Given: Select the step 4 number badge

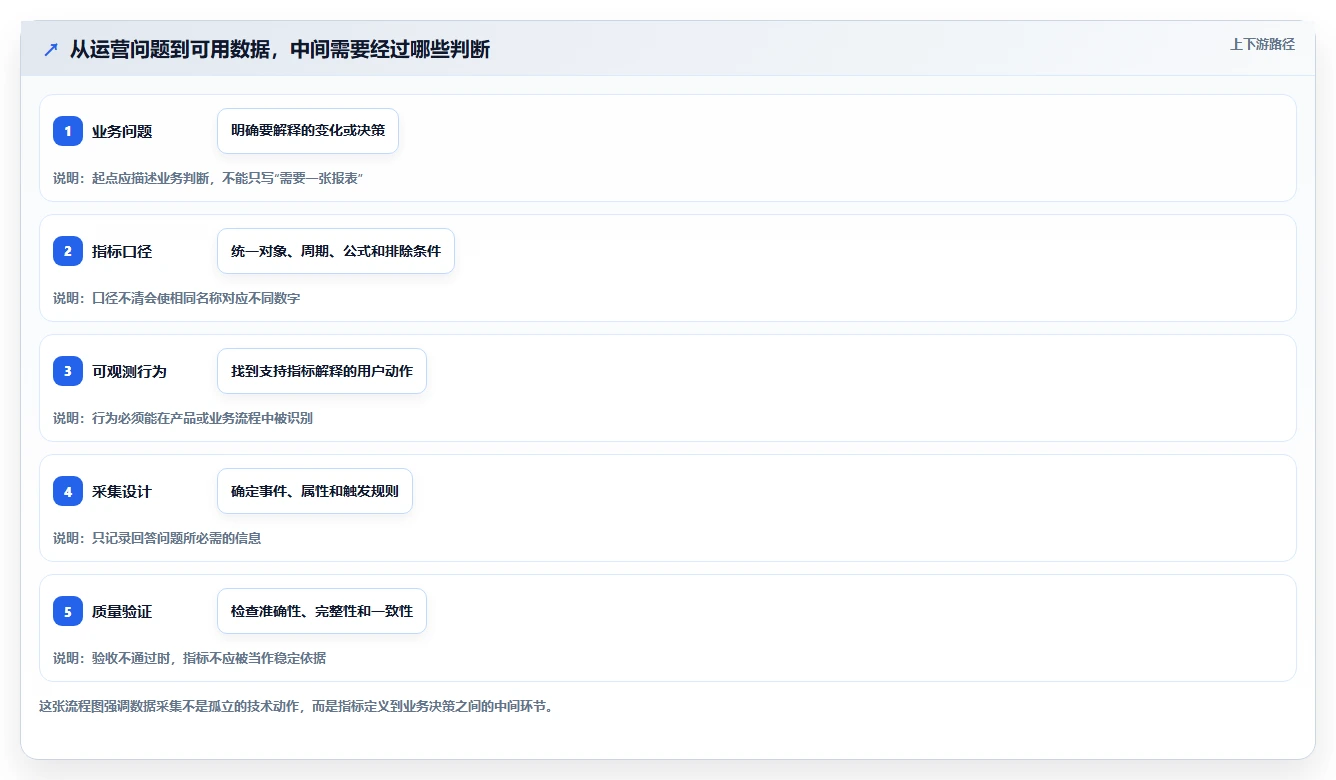Looking at the screenshot, I should click(68, 491).
